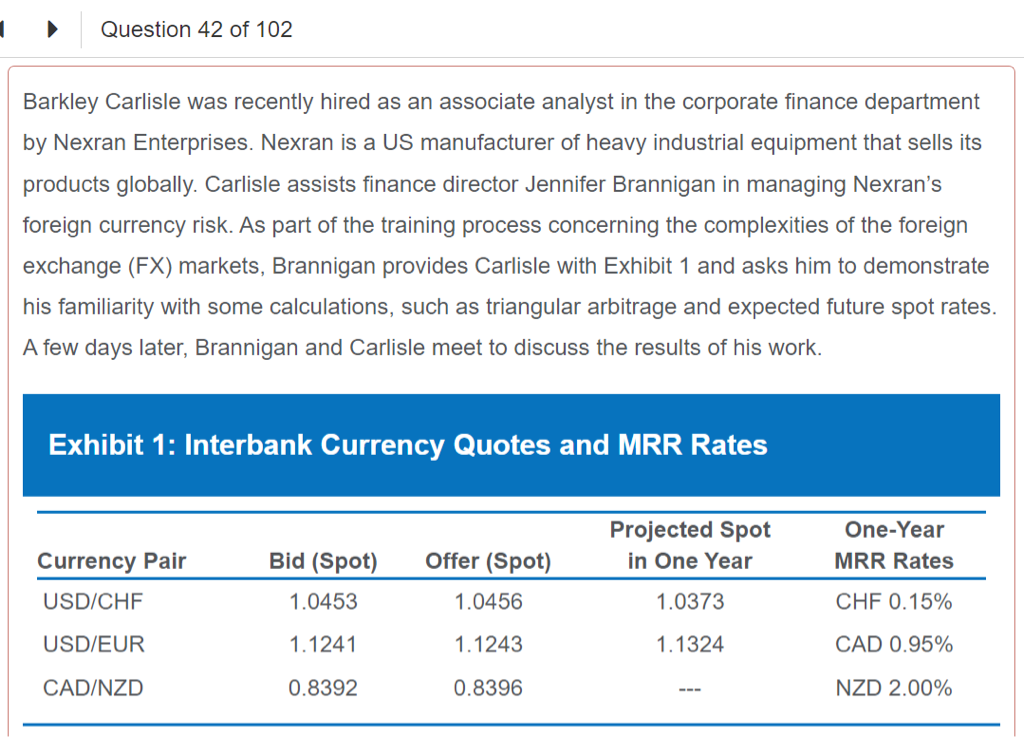The width and height of the screenshot is (1024, 737).
Task: Select the Currency Pair column header
Action: (111, 561)
